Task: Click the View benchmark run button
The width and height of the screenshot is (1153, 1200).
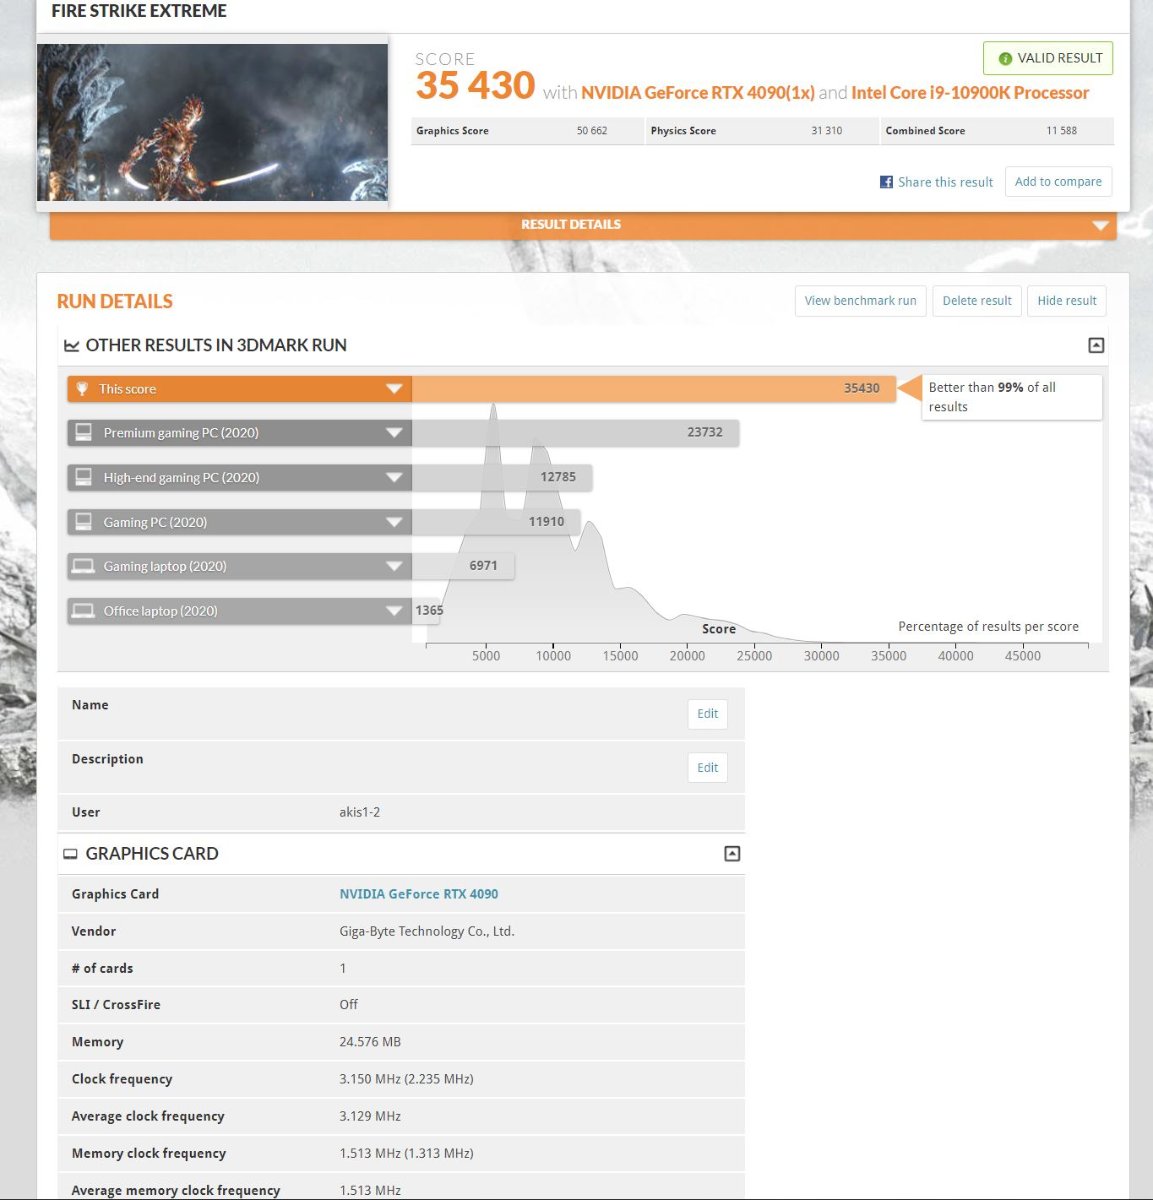Action: 860,301
